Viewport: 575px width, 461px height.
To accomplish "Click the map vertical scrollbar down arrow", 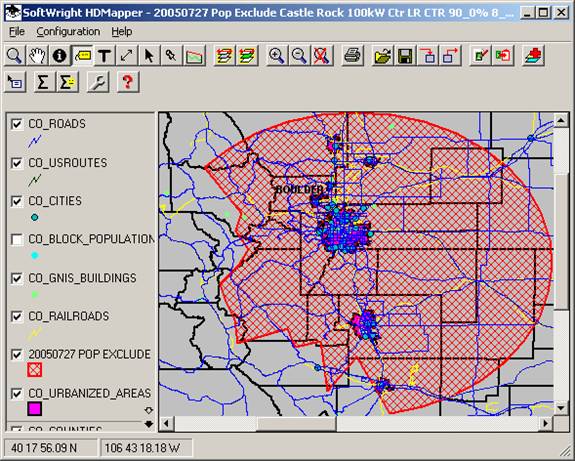I will click(560, 408).
